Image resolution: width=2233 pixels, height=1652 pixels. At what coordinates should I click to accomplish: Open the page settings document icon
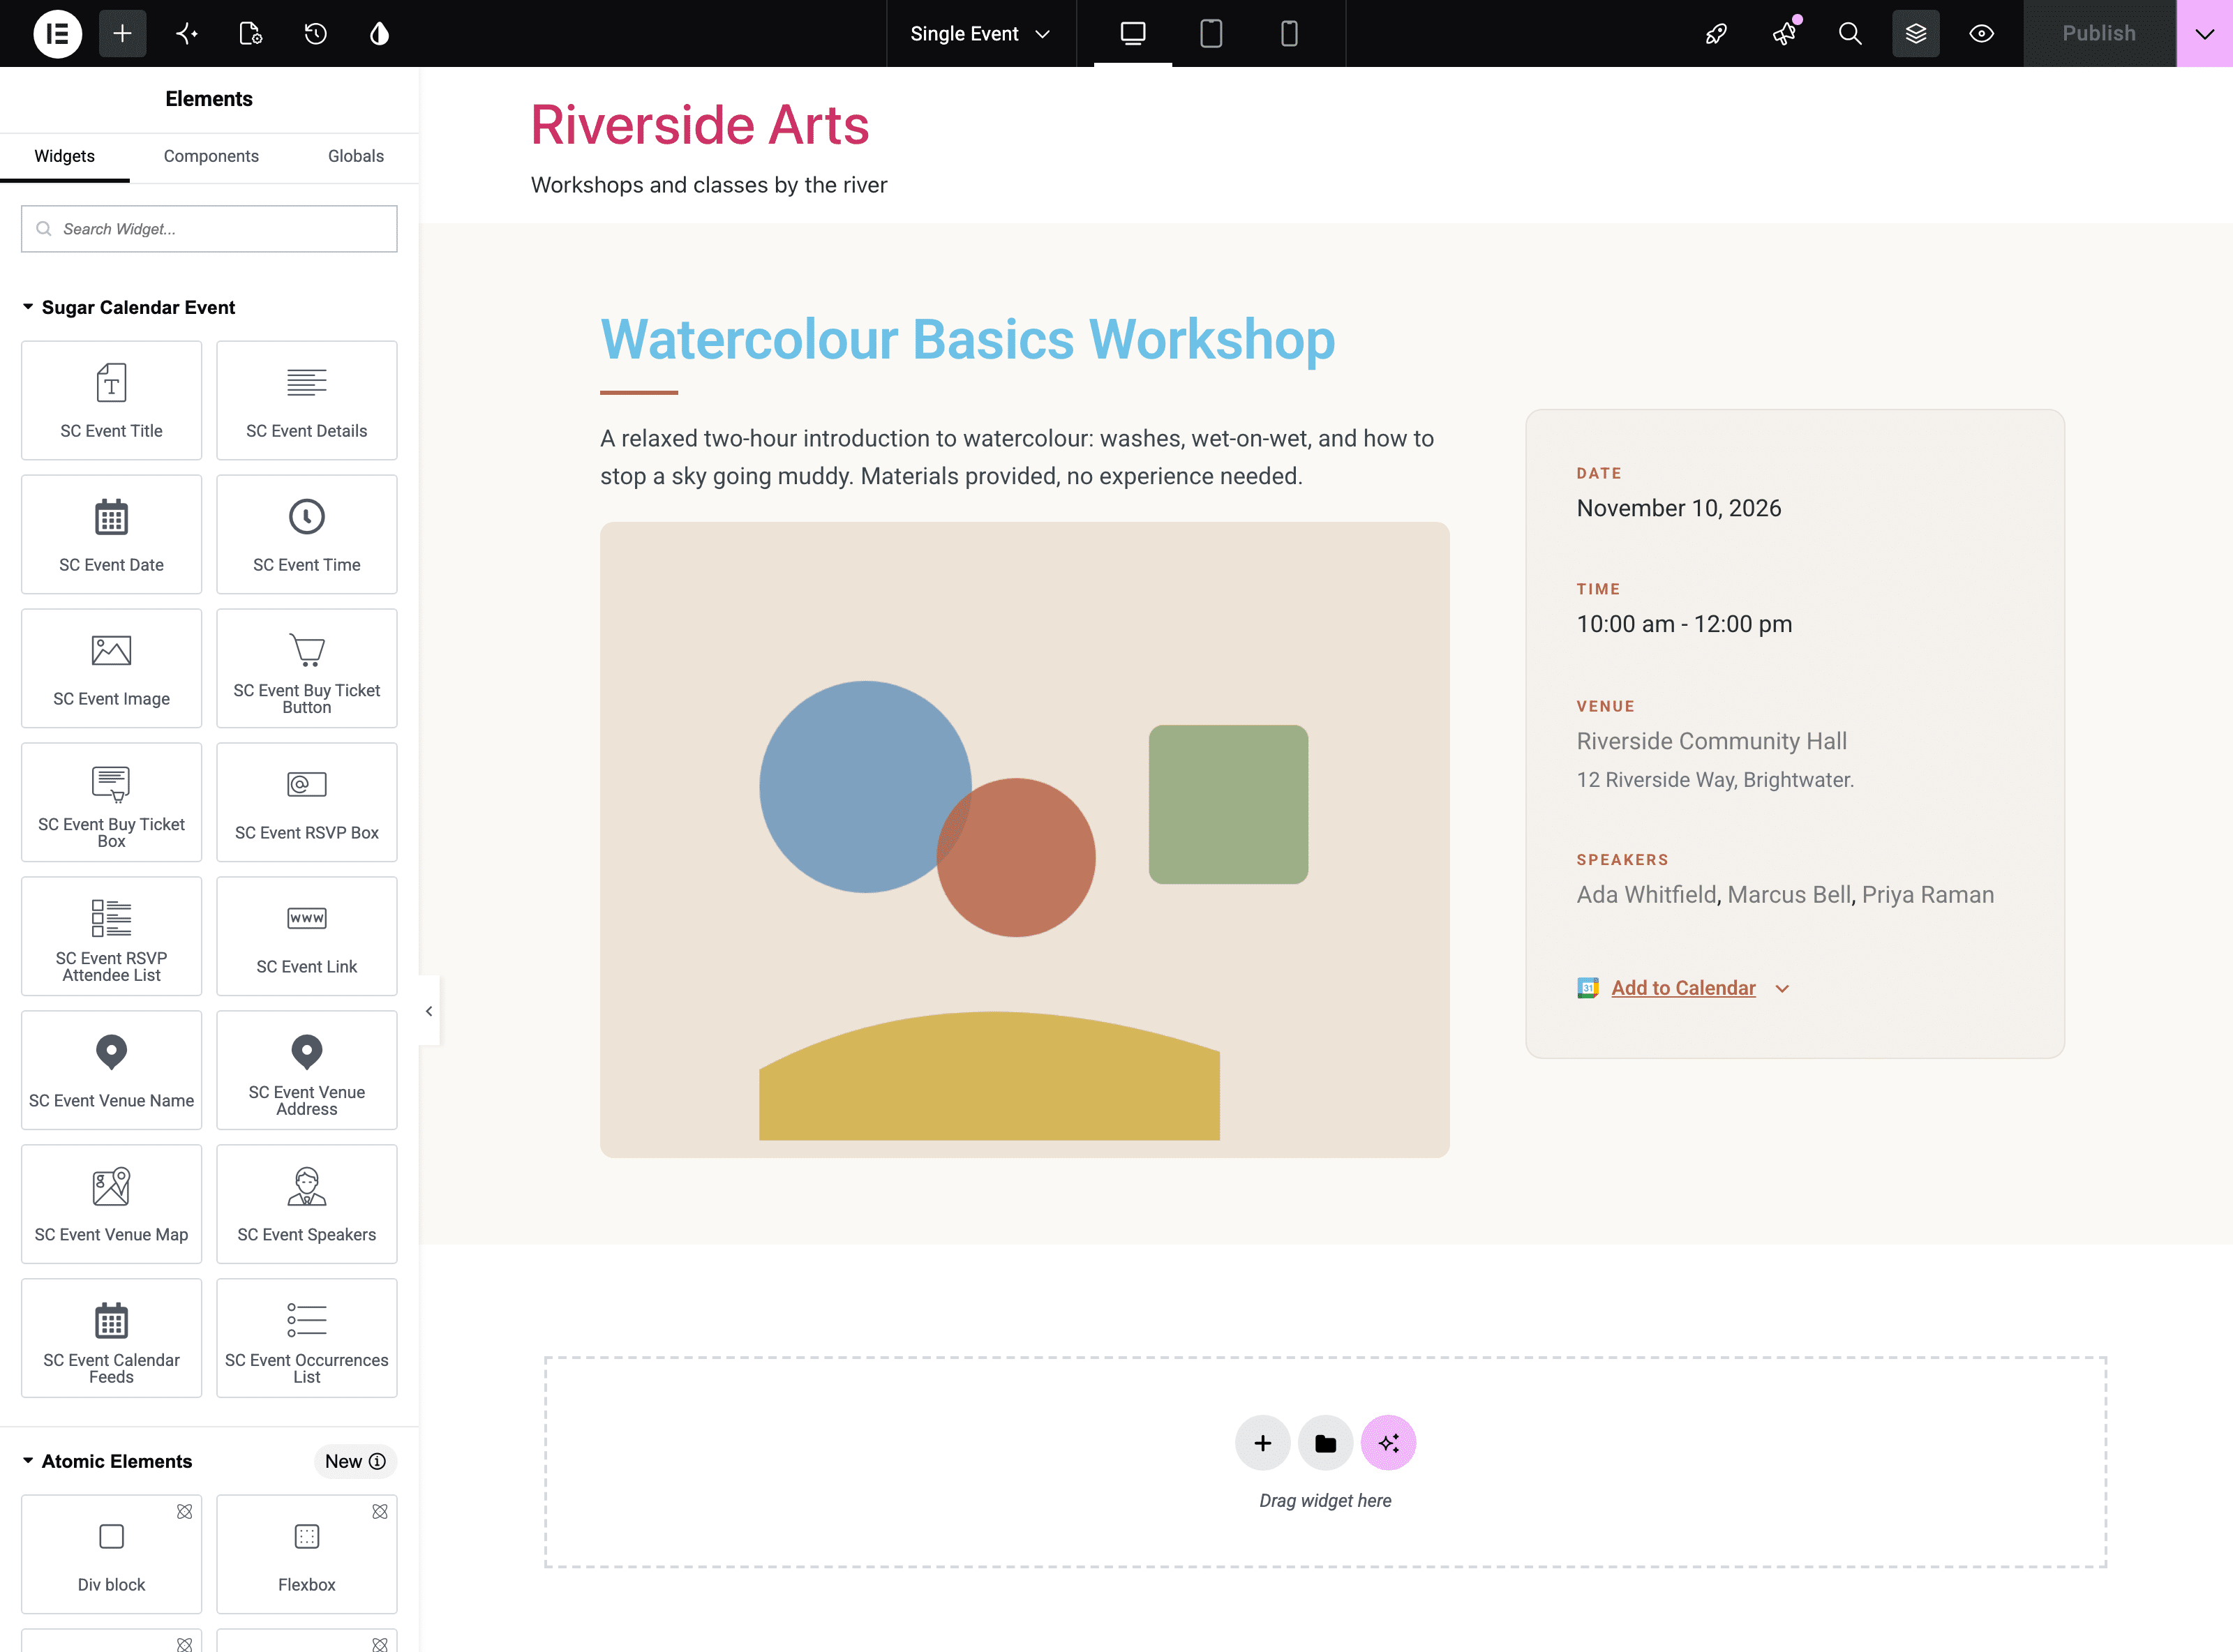coord(251,34)
